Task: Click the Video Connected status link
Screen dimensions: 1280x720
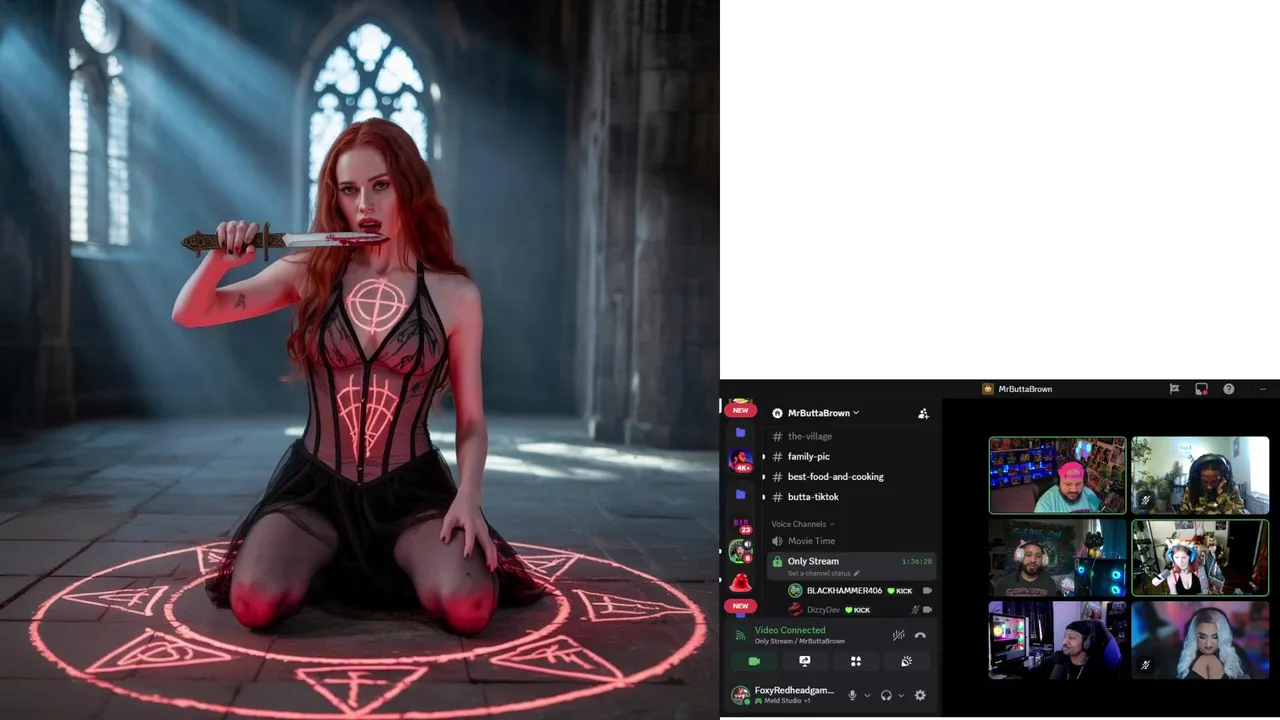Action: point(790,630)
